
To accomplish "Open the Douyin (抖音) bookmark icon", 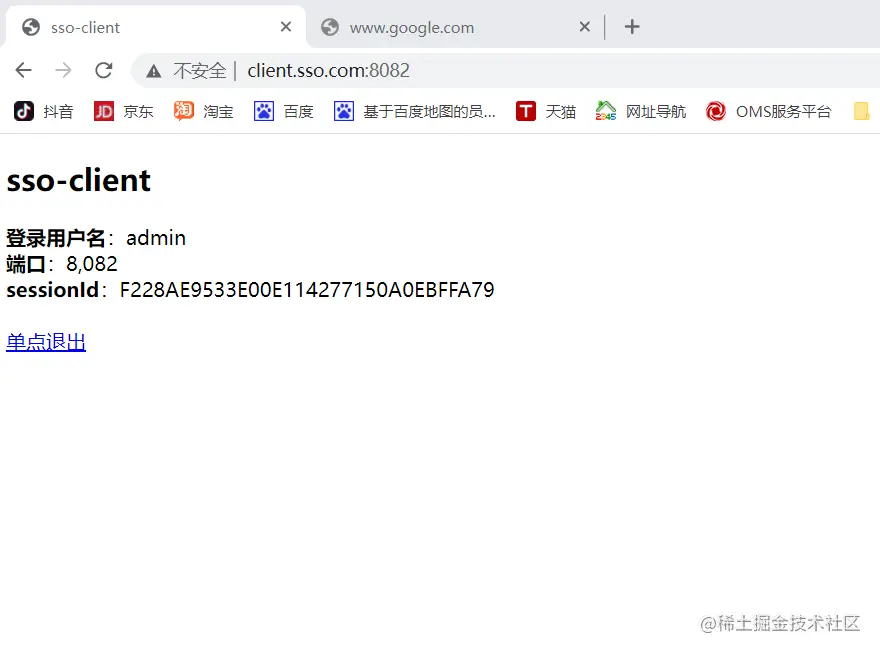I will (x=24, y=111).
